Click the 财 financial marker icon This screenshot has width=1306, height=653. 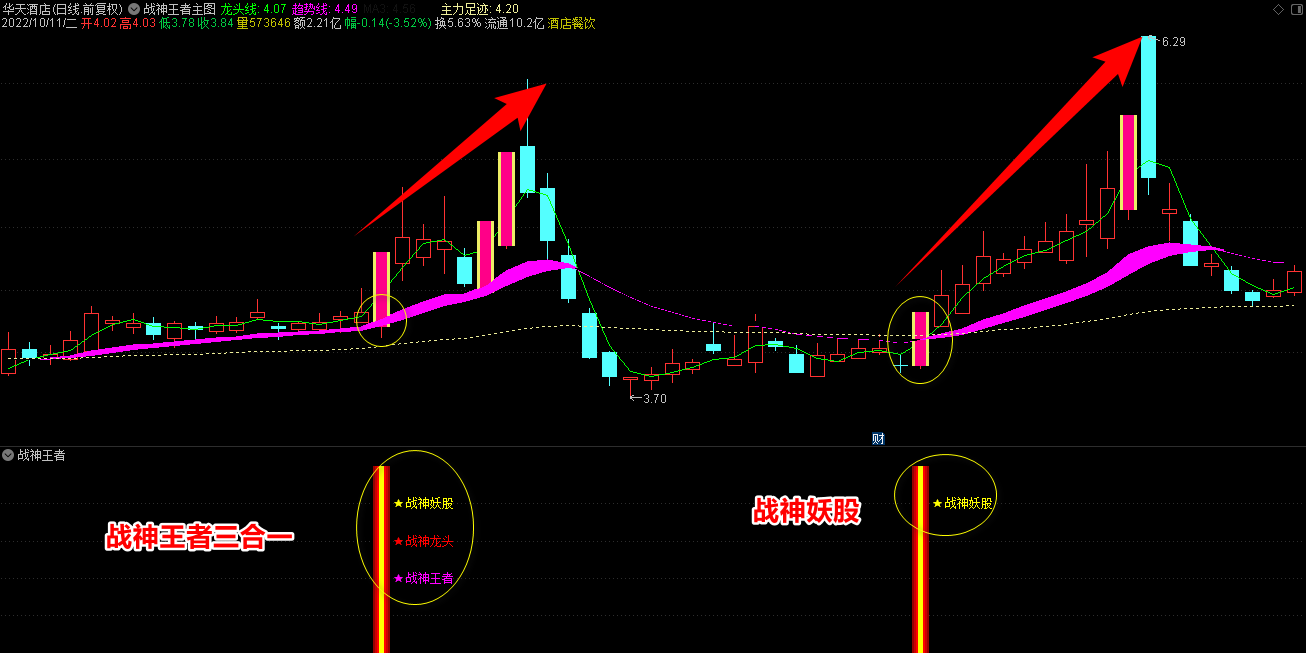pos(878,438)
